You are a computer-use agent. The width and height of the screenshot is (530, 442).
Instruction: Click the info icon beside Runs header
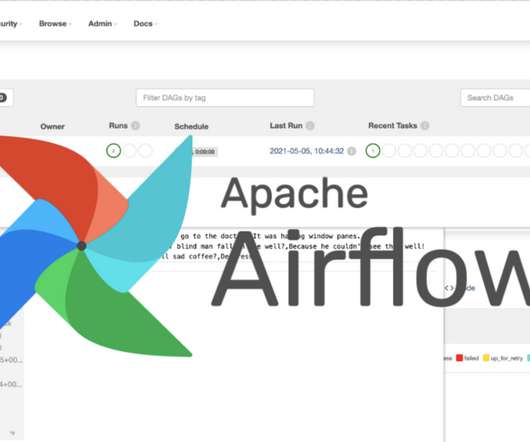[x=136, y=125]
